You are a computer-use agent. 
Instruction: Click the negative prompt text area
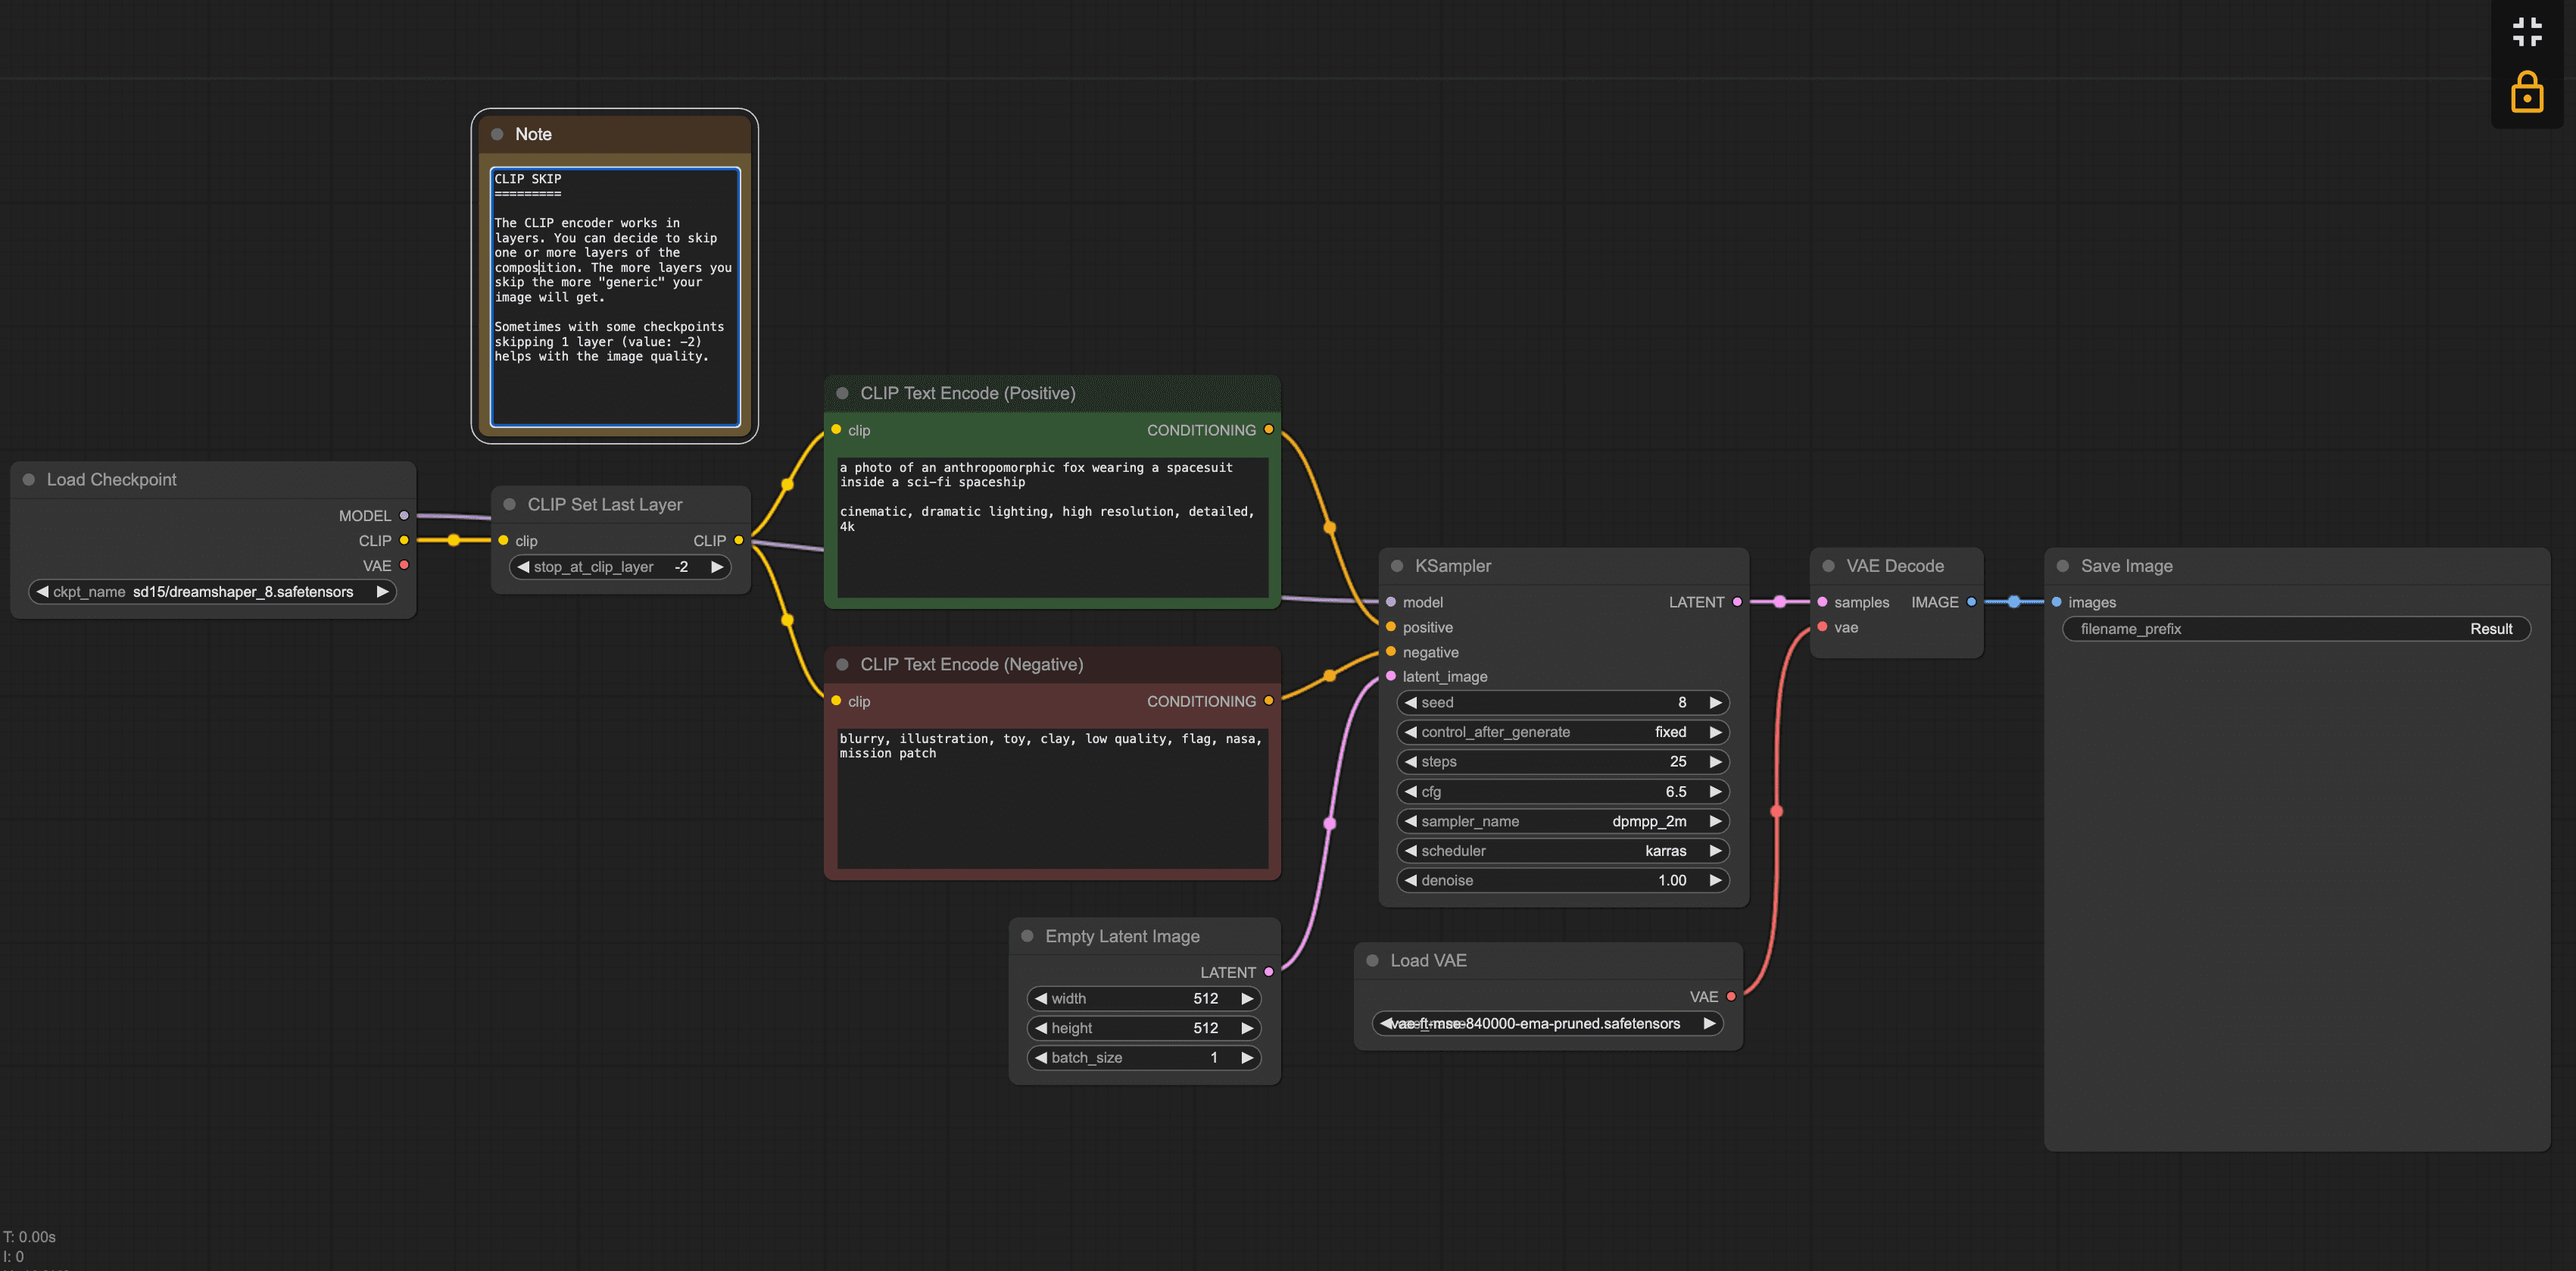(1052, 799)
